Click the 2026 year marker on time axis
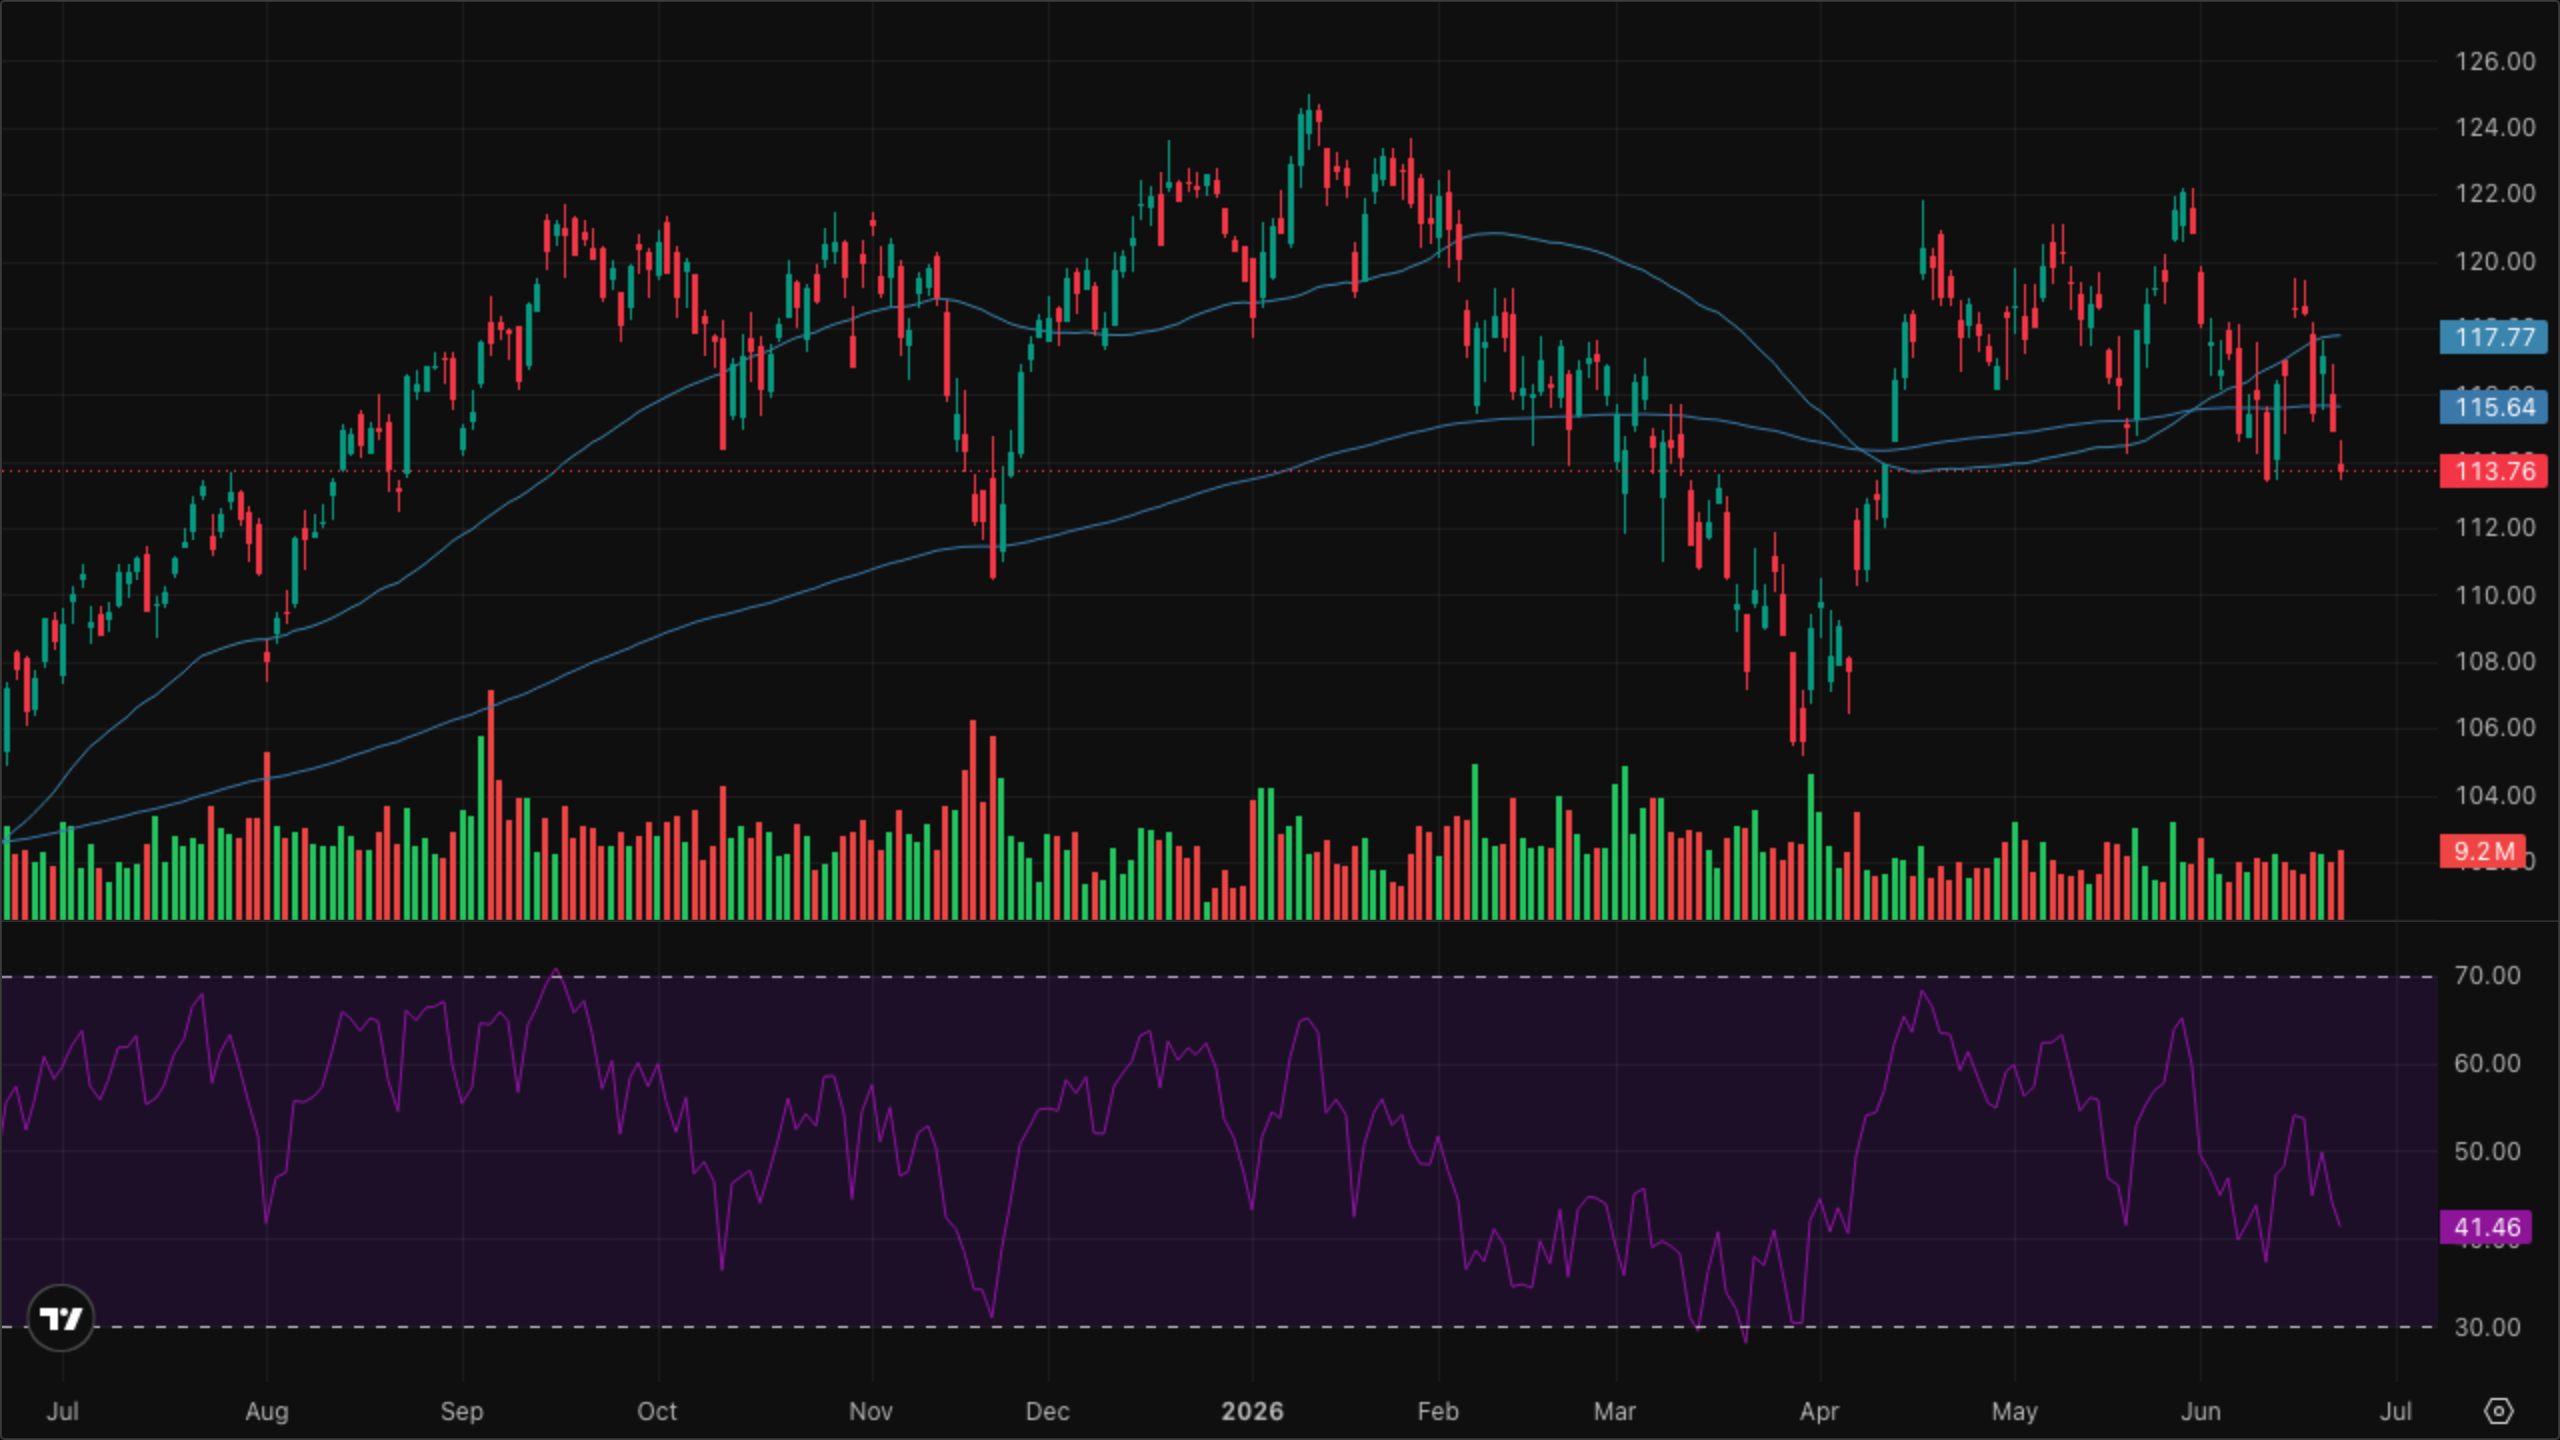The width and height of the screenshot is (2560, 1440). pos(1252,1411)
